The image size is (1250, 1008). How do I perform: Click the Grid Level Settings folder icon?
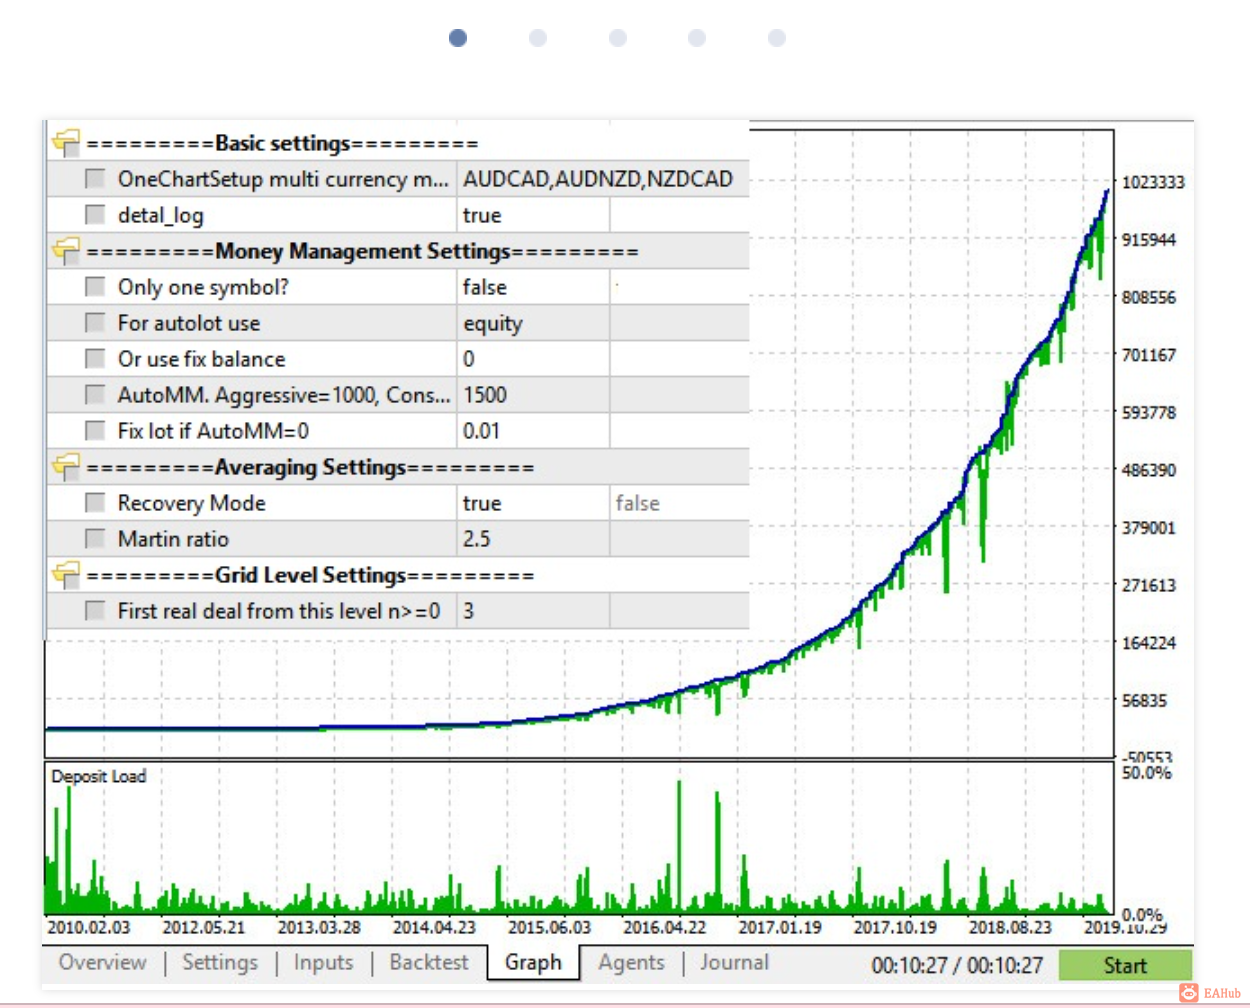click(66, 575)
